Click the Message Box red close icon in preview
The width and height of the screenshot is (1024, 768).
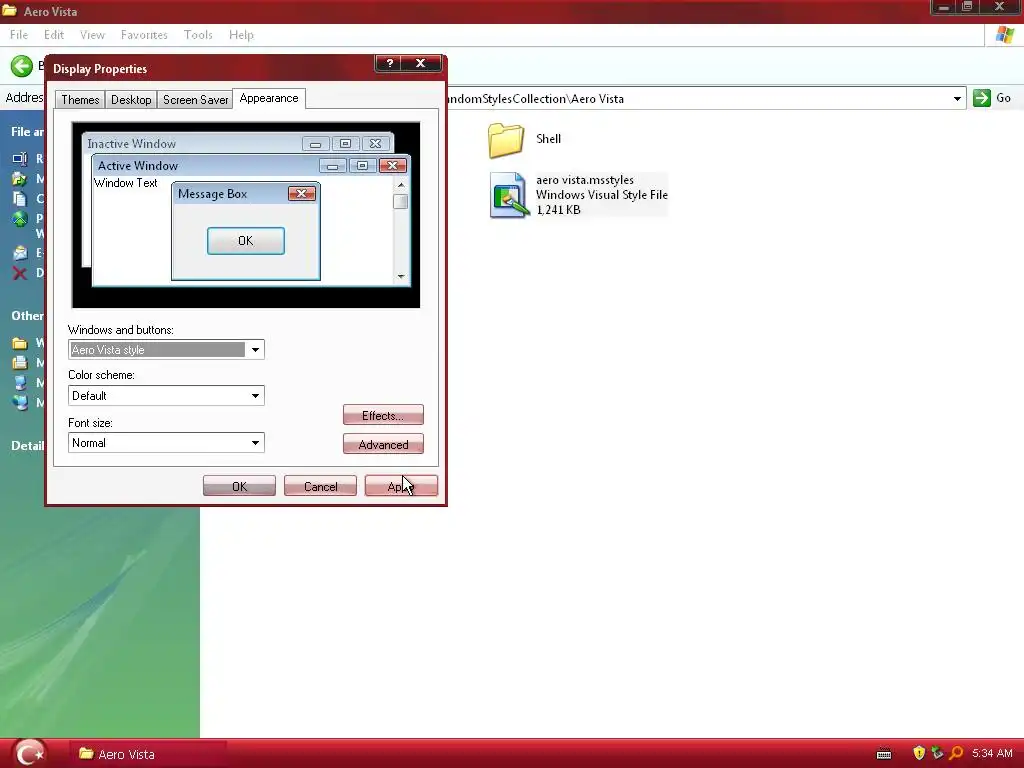click(x=302, y=193)
